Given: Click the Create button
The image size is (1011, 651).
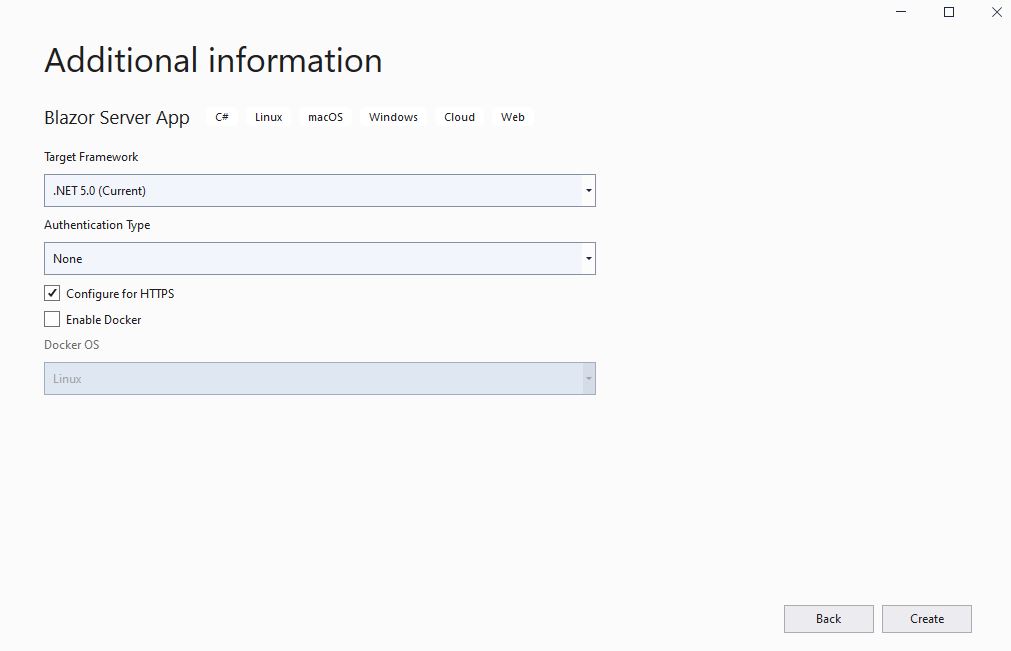Looking at the screenshot, I should [927, 619].
